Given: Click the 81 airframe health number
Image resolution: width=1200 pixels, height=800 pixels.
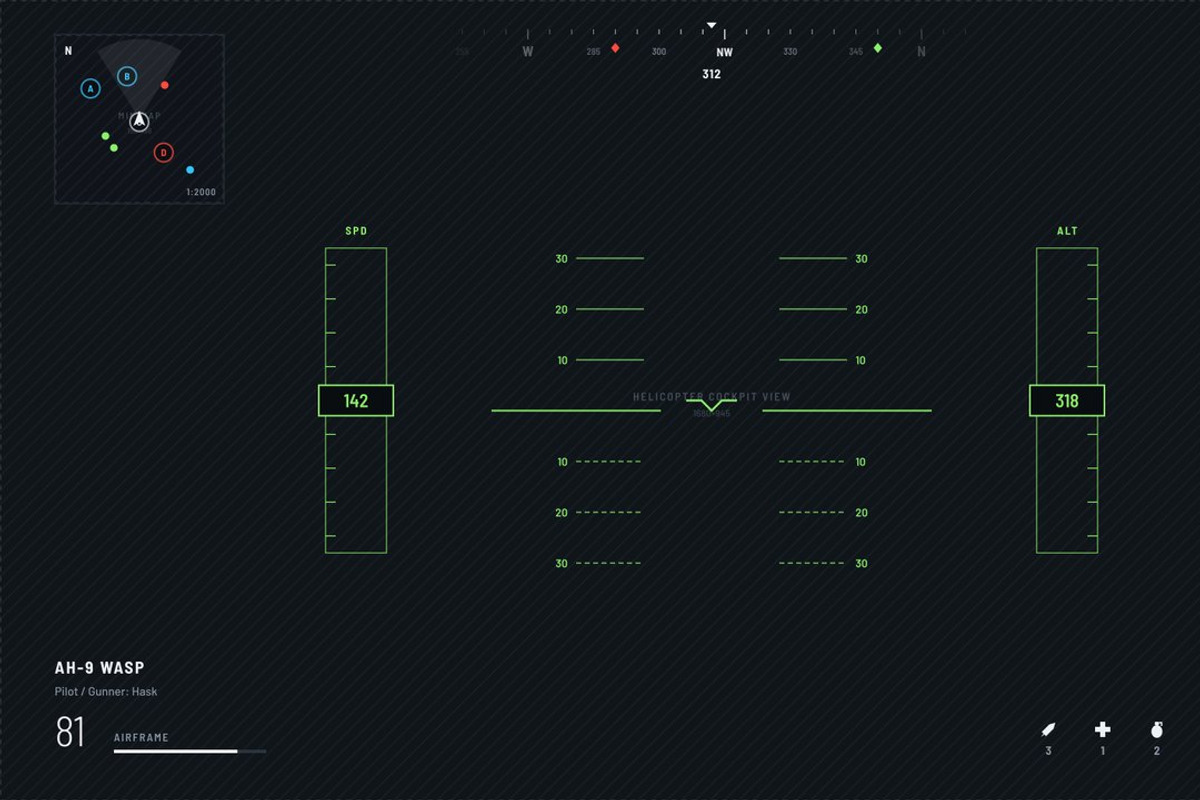Looking at the screenshot, I should point(70,732).
